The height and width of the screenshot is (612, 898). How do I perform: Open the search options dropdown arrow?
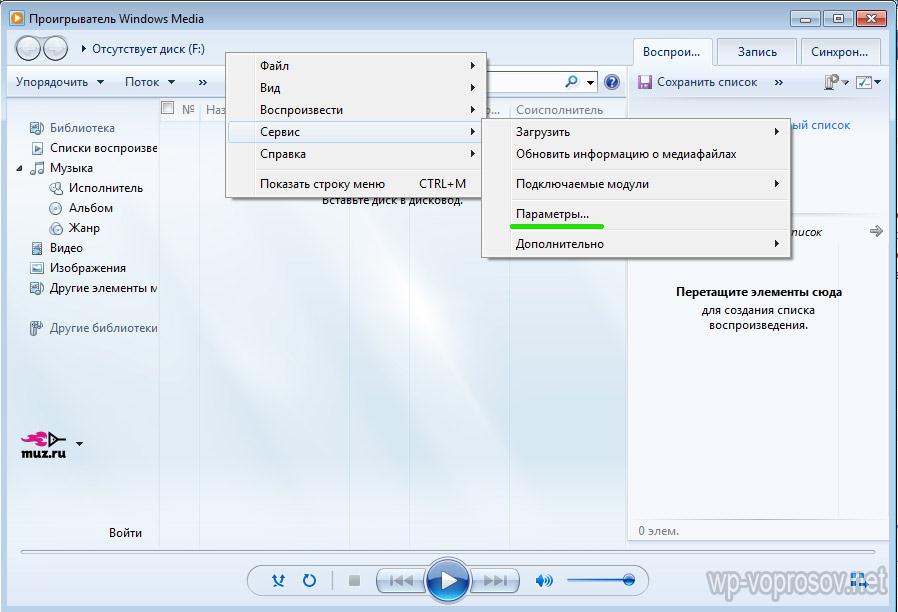(x=590, y=82)
